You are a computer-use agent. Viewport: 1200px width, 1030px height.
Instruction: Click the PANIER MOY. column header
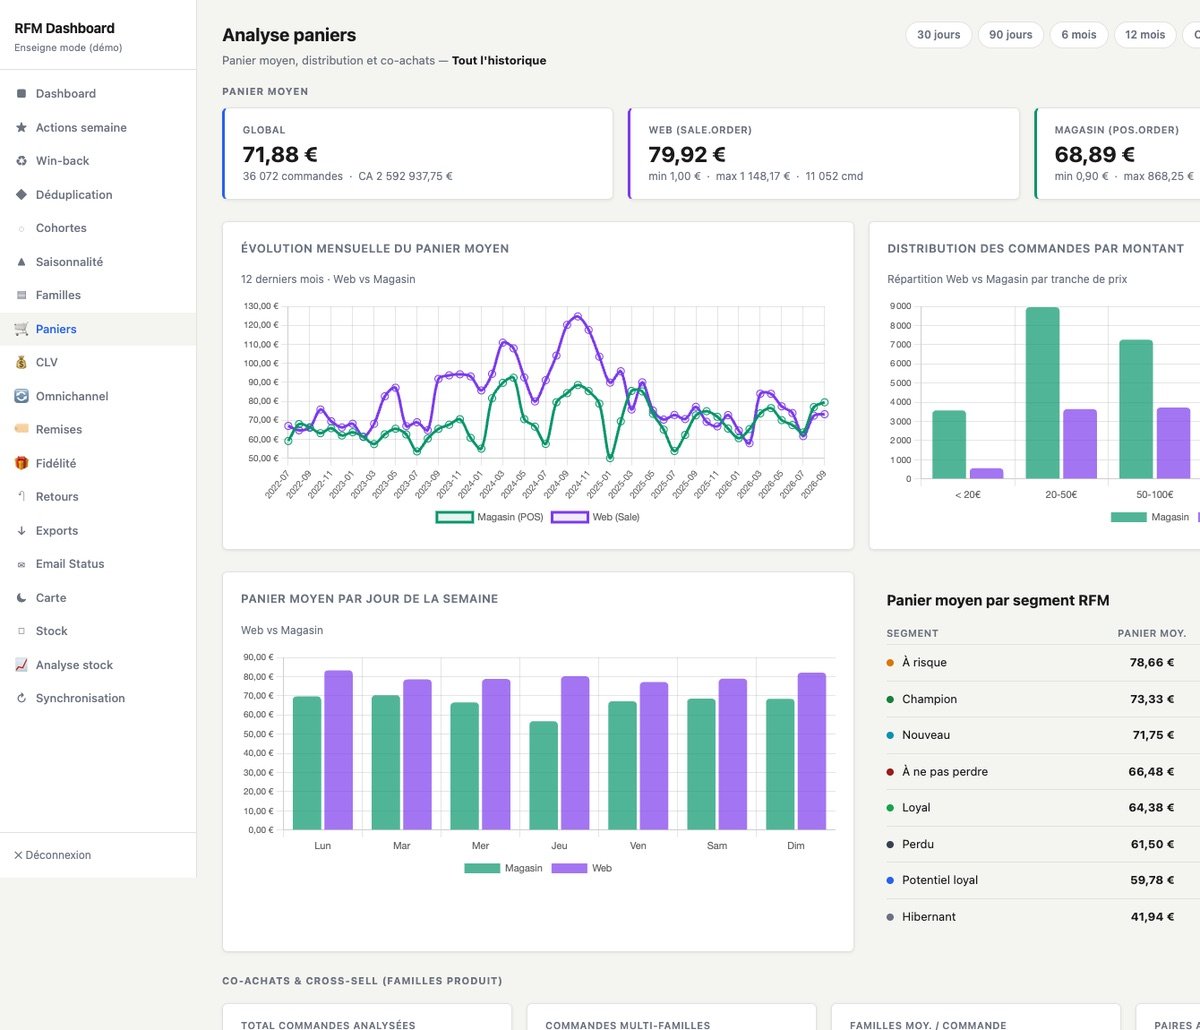point(1152,633)
